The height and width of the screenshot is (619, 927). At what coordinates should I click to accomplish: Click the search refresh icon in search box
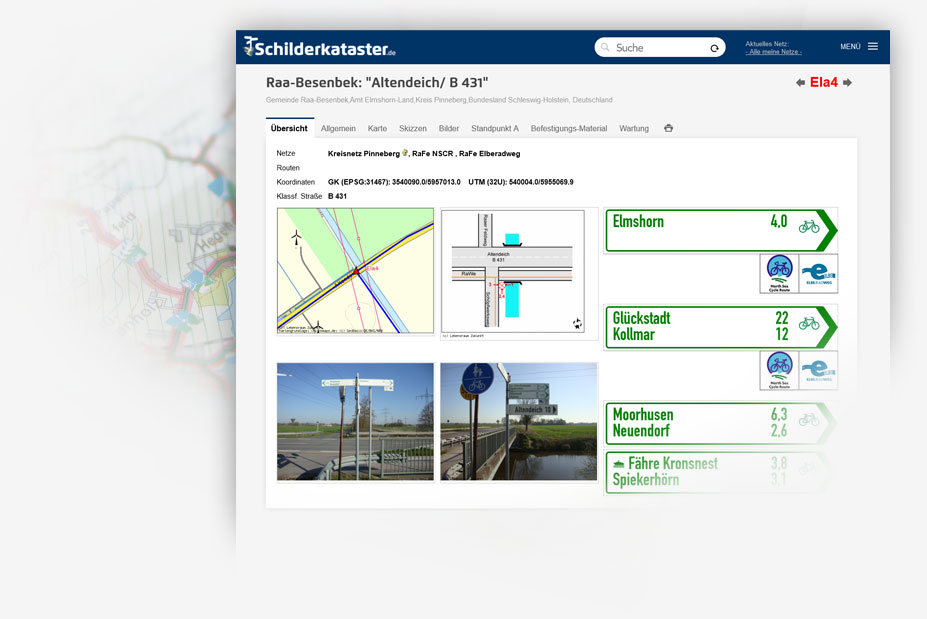tap(714, 48)
